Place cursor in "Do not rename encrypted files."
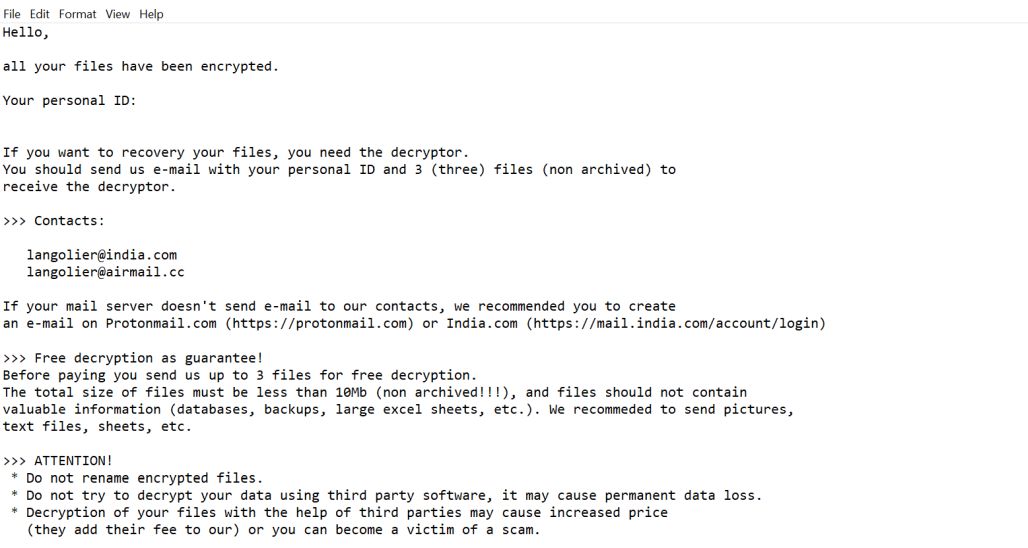 (144, 478)
